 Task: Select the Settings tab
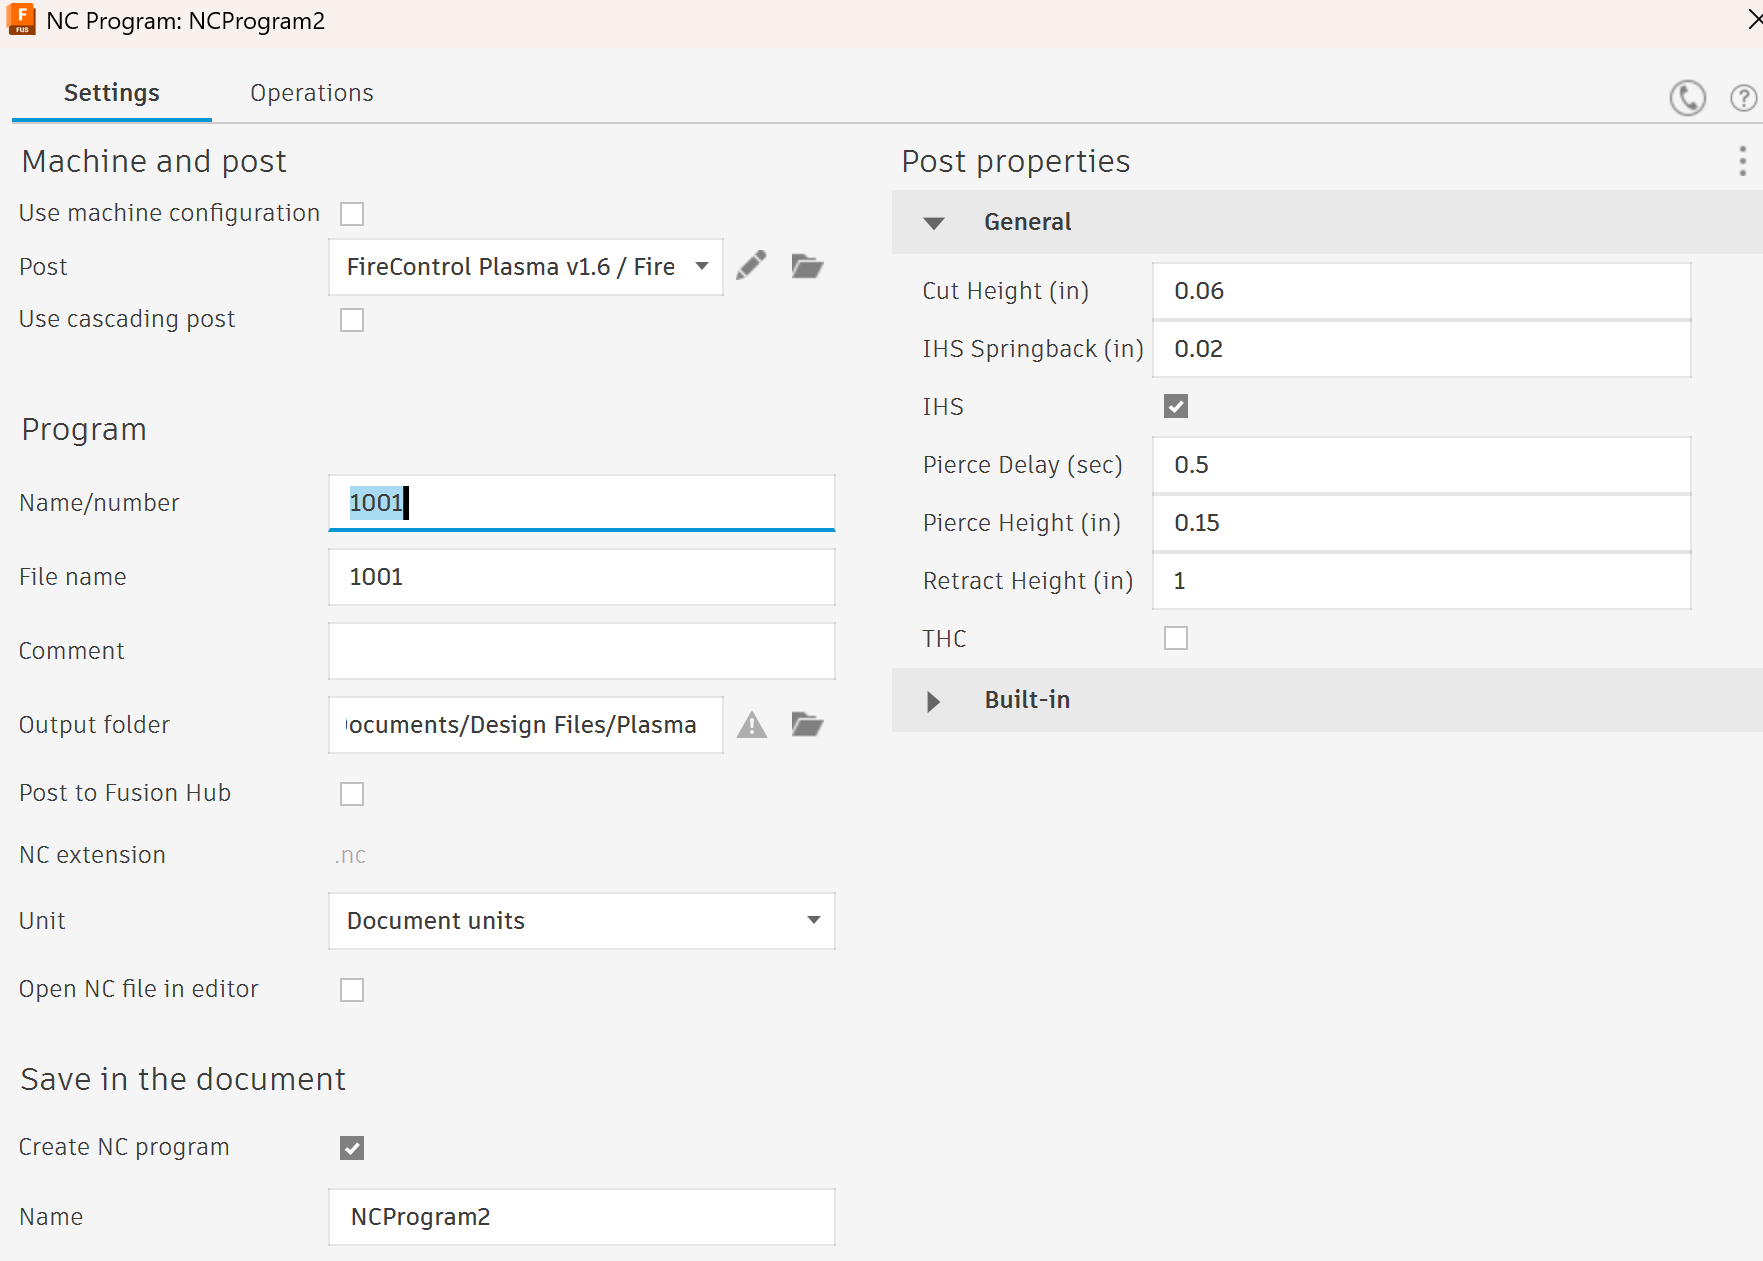click(111, 93)
